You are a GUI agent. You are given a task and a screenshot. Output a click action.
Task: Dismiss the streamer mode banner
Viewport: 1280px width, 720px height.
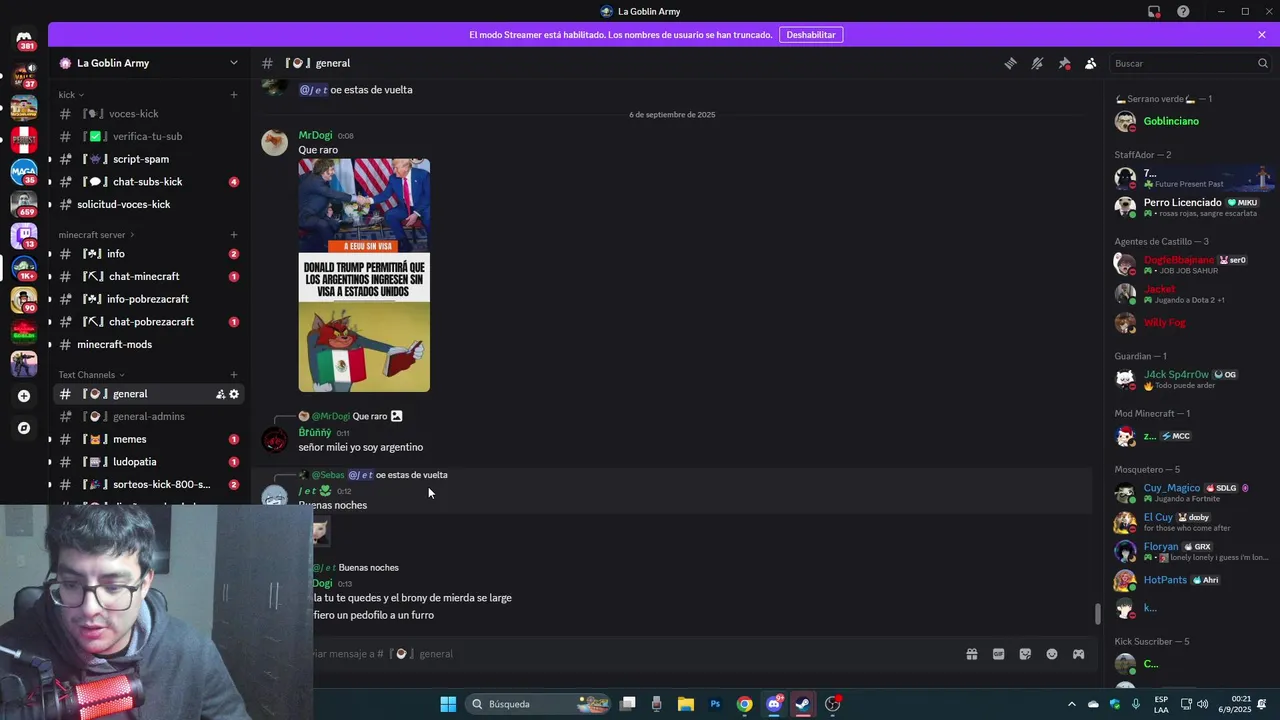pos(1262,35)
